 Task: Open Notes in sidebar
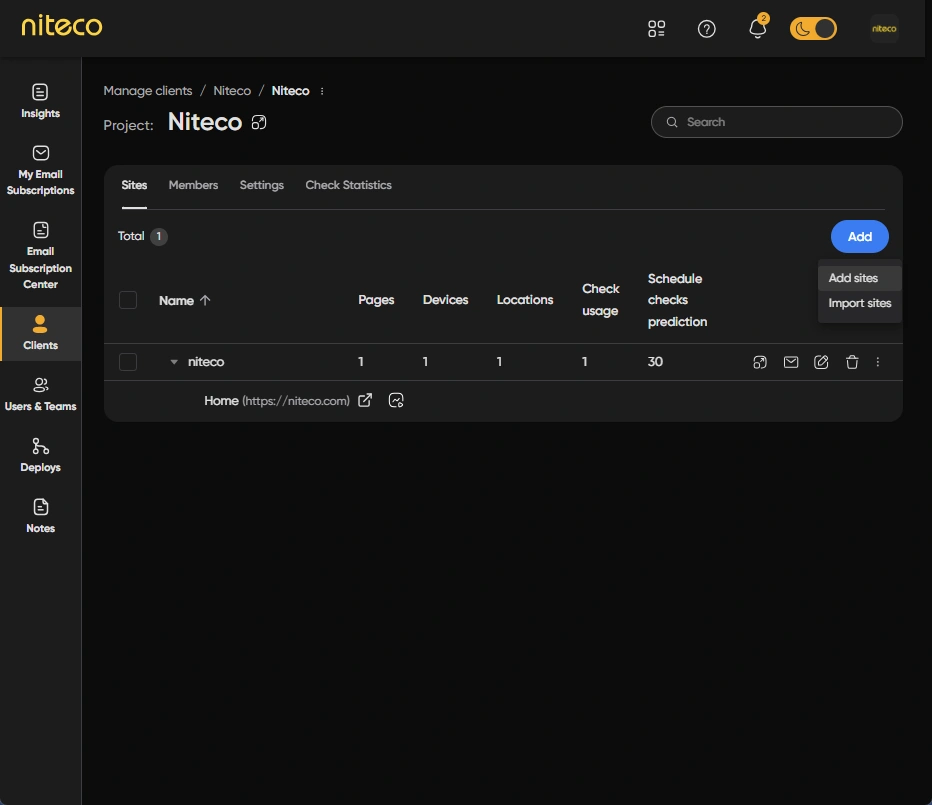tap(40, 516)
